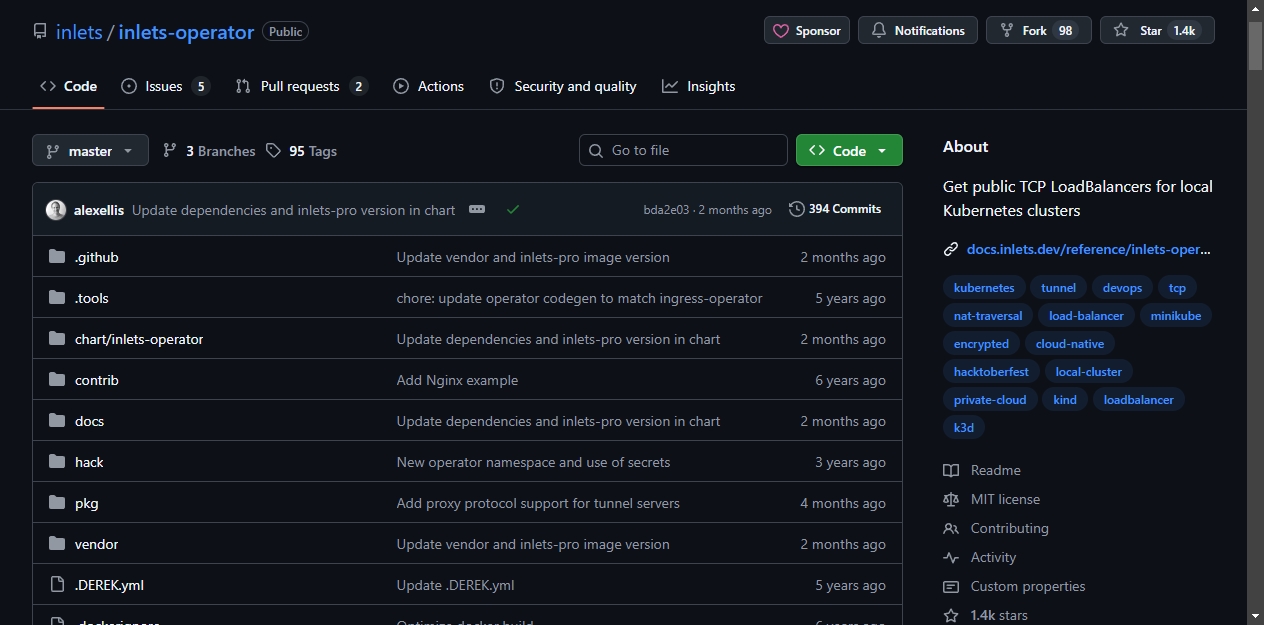The height and width of the screenshot is (625, 1264).
Task: Open the Code tab
Action: 68,86
